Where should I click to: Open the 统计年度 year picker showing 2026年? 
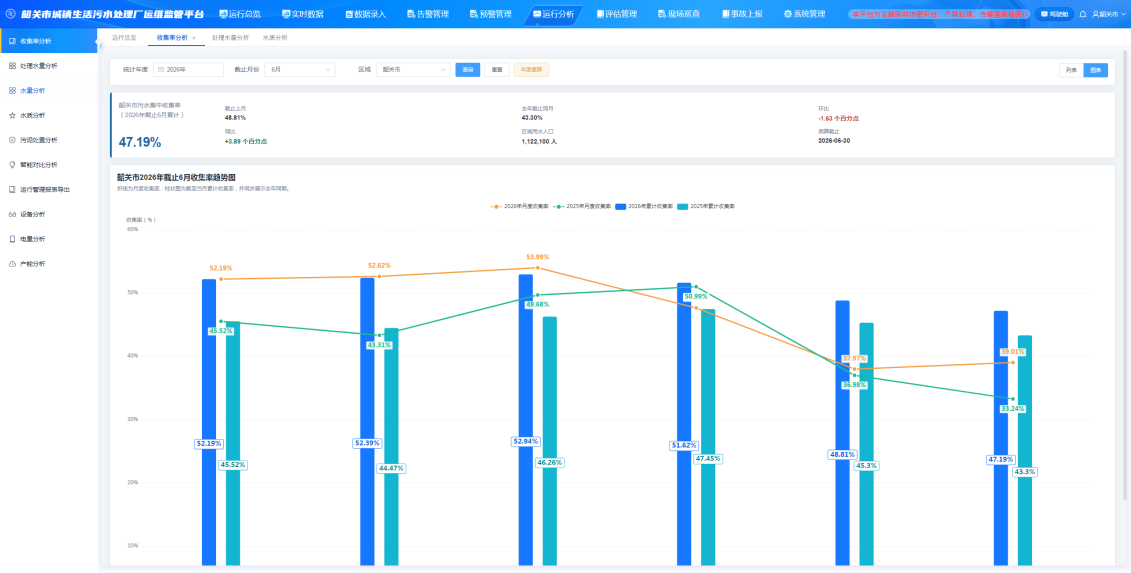pyautogui.click(x=188, y=69)
